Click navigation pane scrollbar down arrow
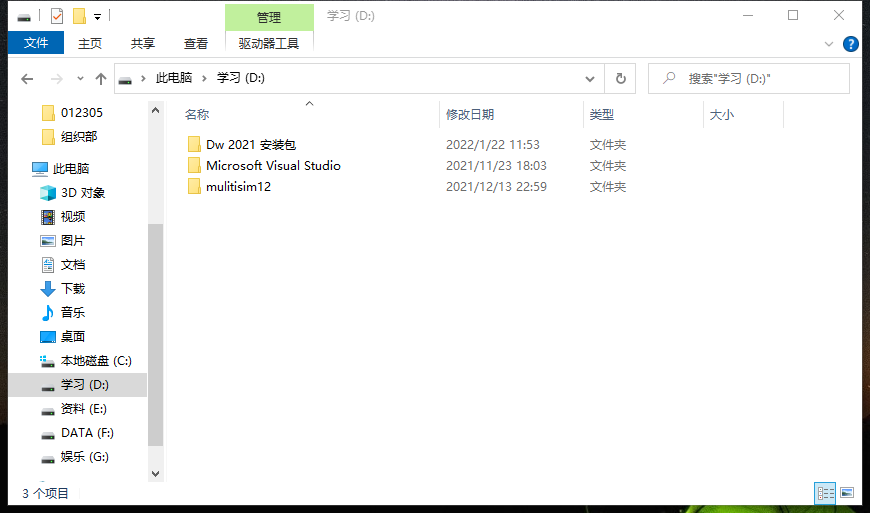870x513 pixels. pos(156,474)
